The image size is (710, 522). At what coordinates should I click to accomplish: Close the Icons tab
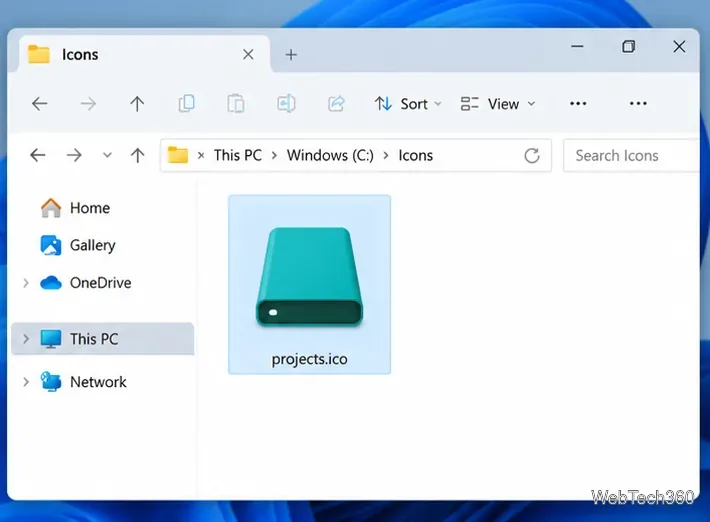(x=248, y=54)
